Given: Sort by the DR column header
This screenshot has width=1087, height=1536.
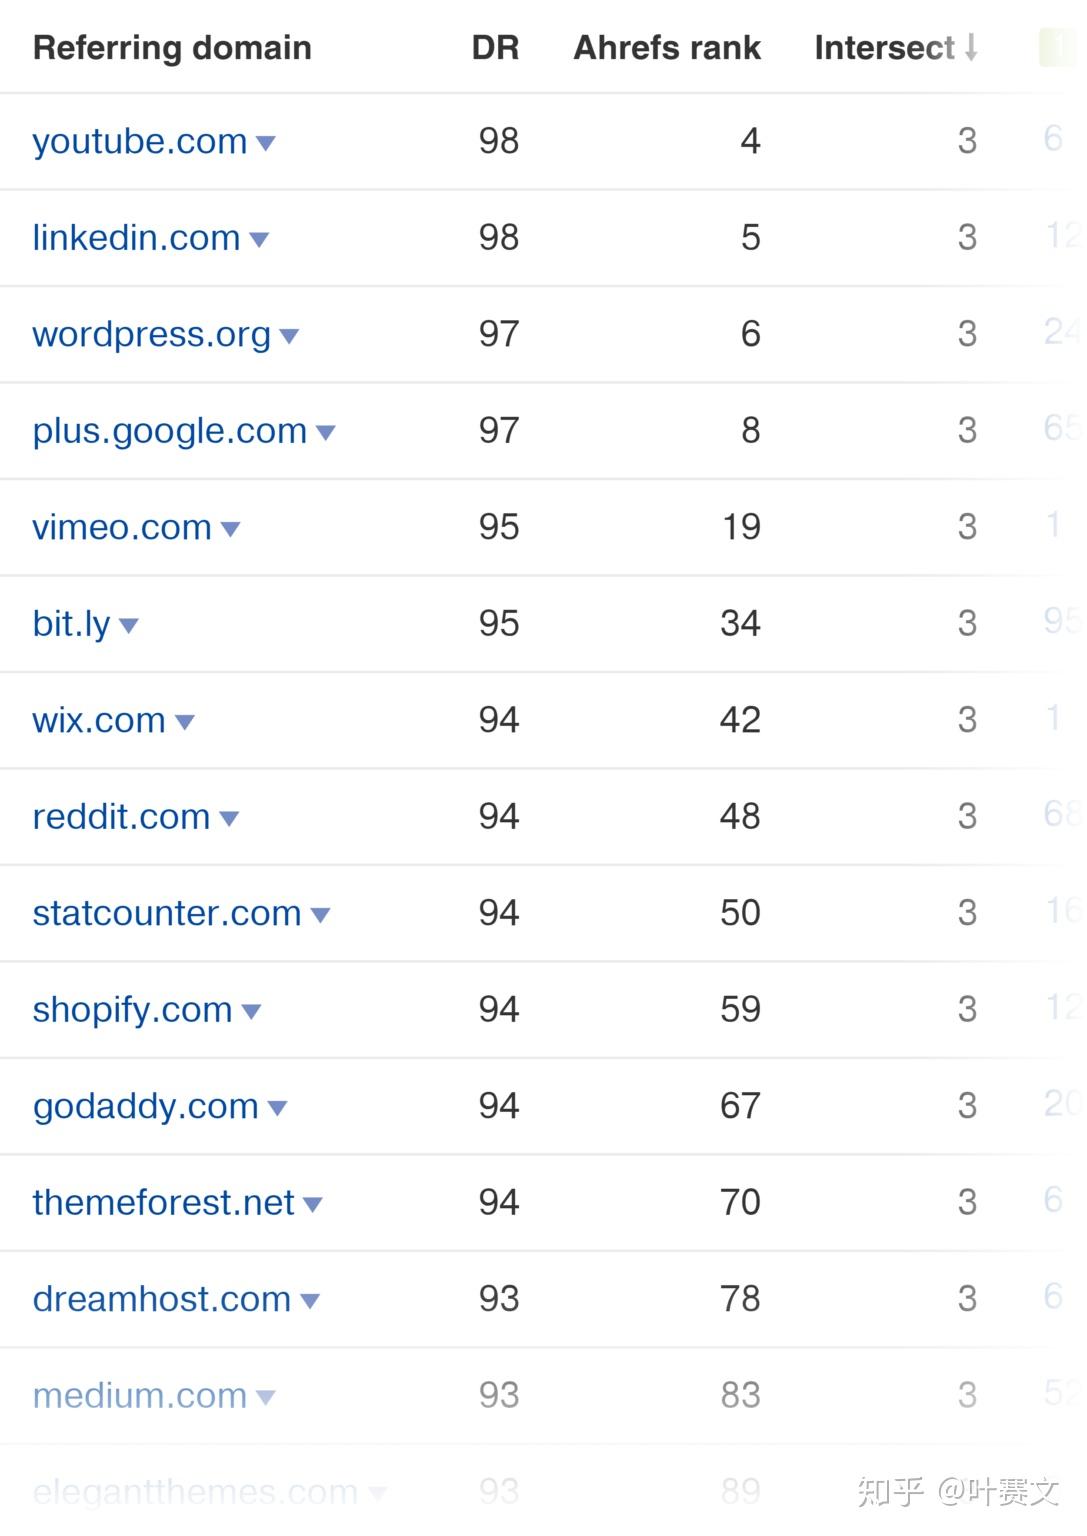Looking at the screenshot, I should 495,47.
